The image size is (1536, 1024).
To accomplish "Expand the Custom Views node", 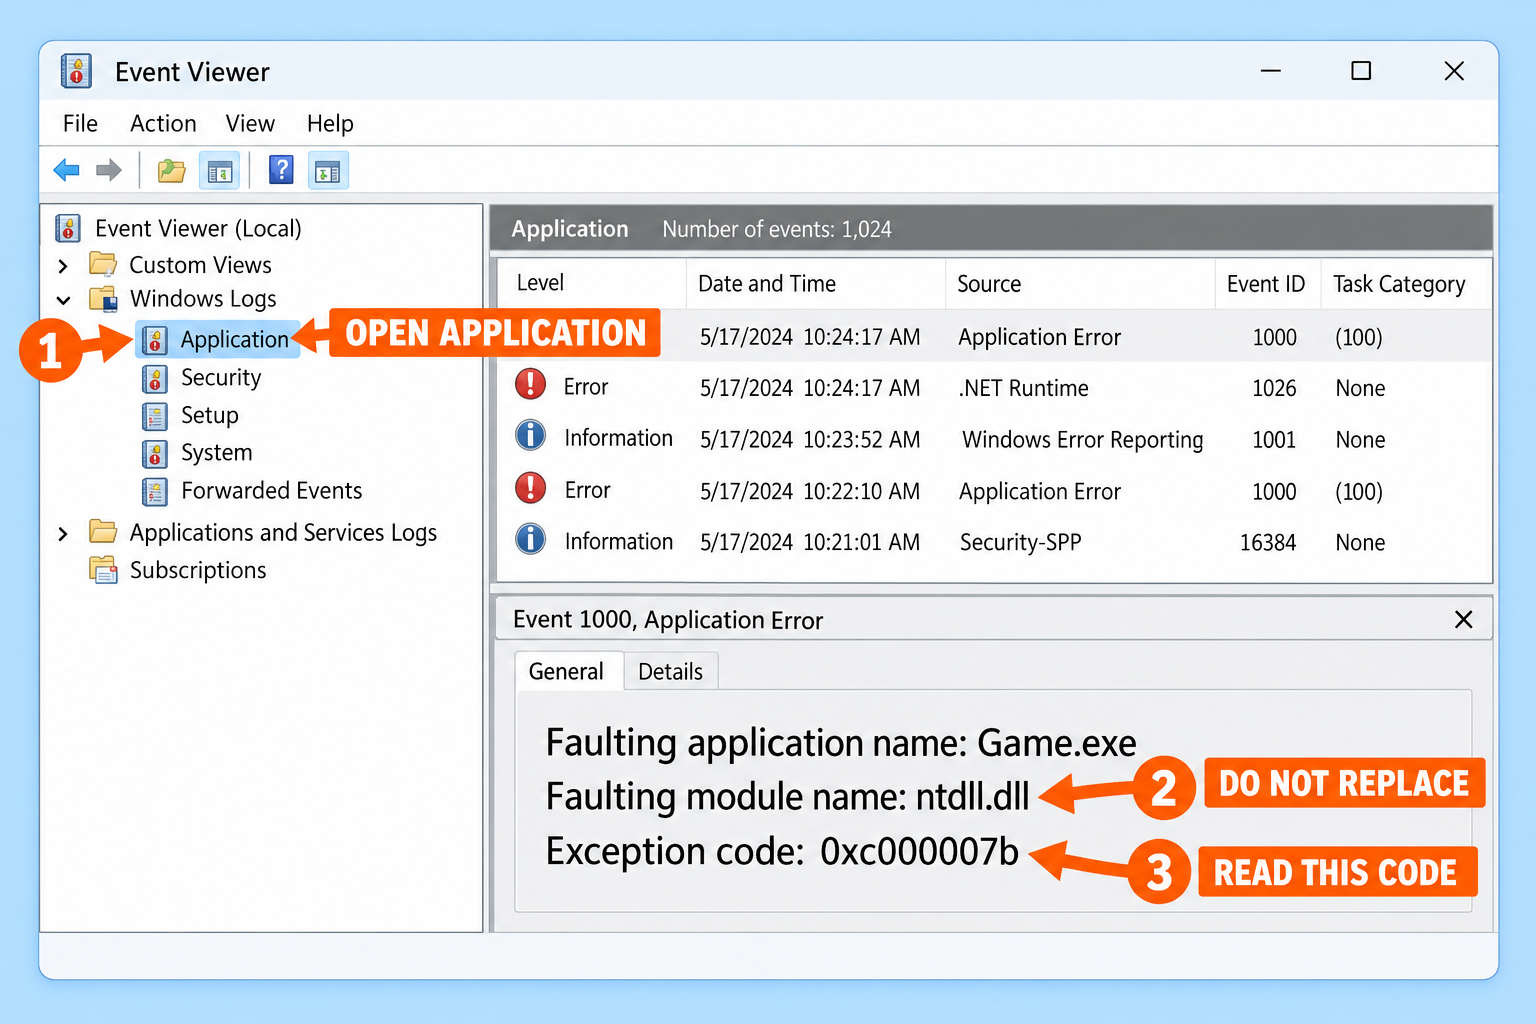I will click(63, 266).
